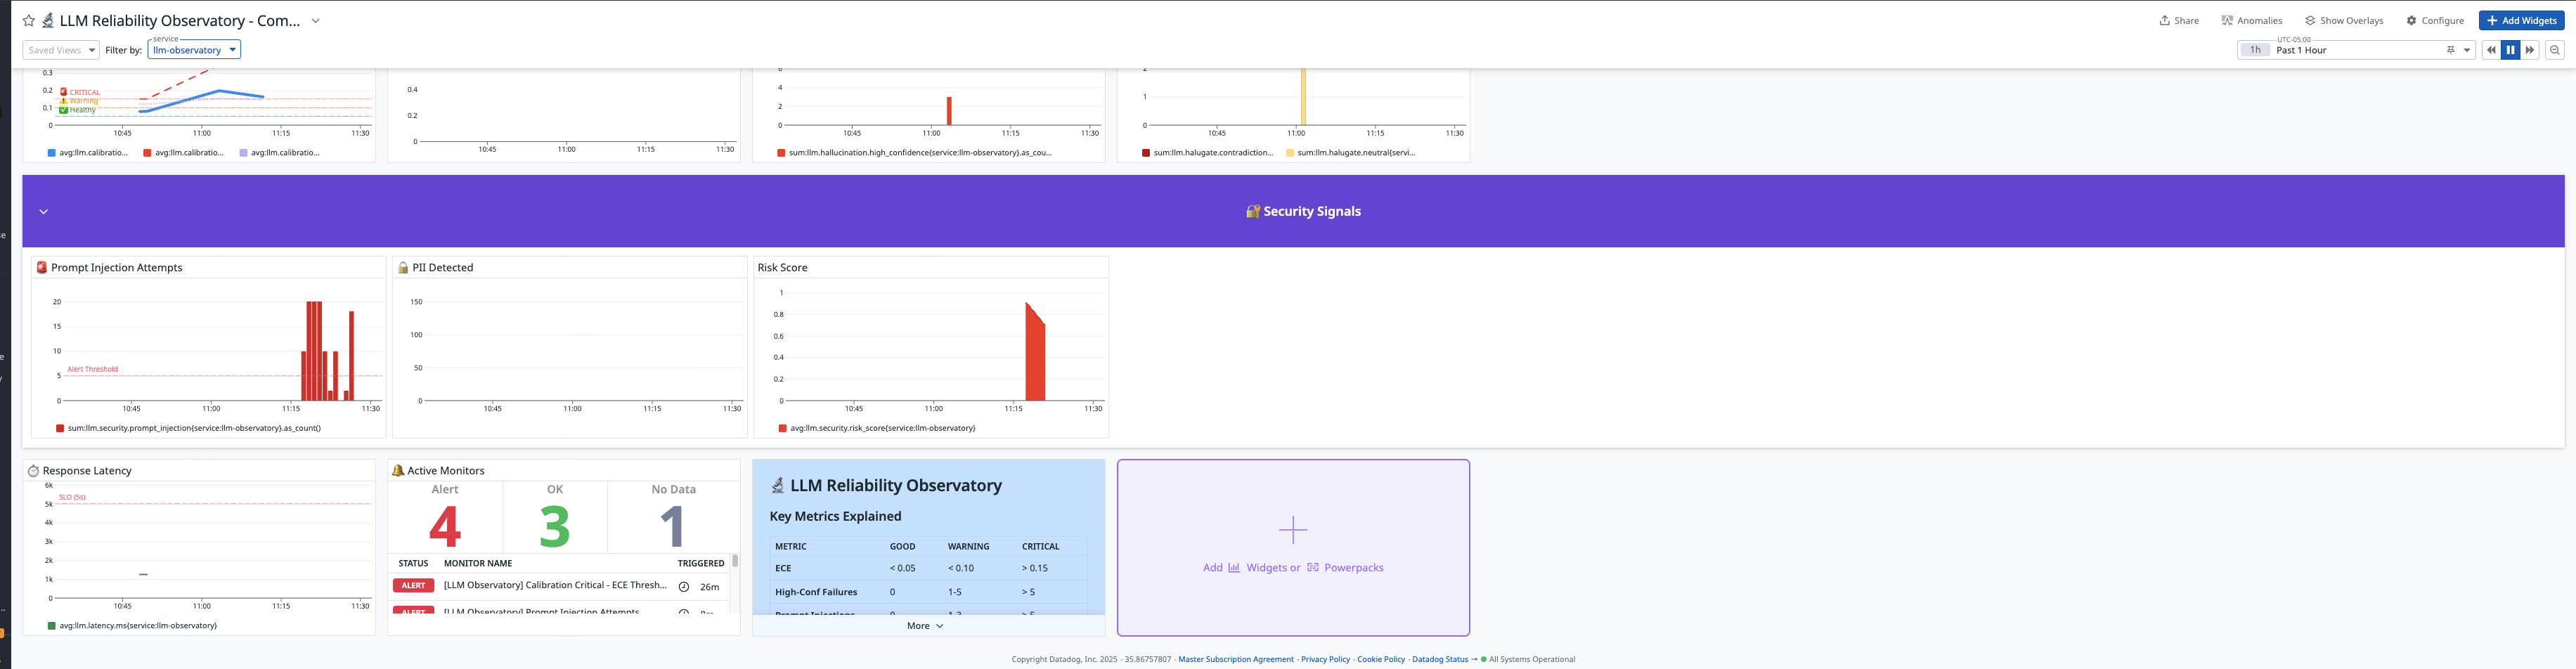Pin the Past 1 Hour timeframe
The height and width of the screenshot is (669, 2576).
(2450, 50)
